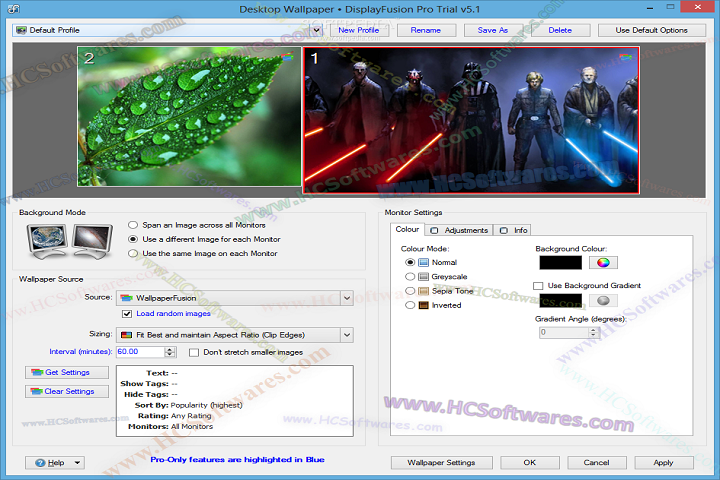
Task: Click 'Rating: Any Rating' text
Action: [174, 416]
